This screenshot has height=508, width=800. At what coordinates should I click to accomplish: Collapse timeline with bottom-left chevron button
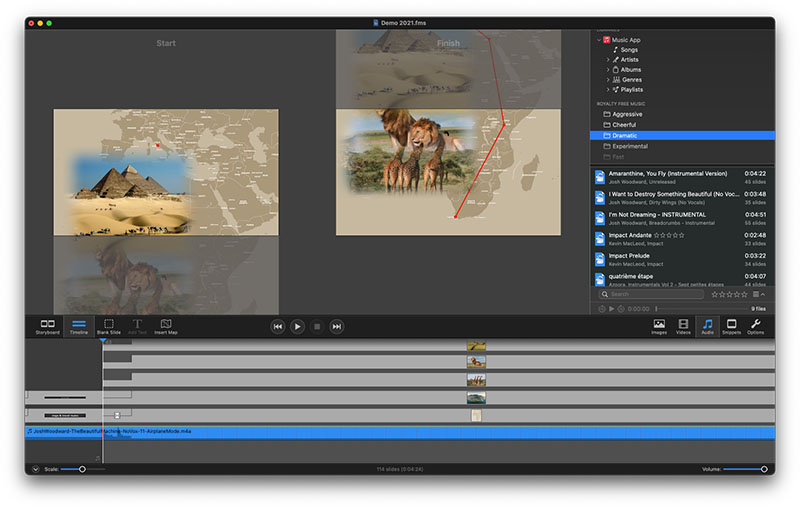coord(35,469)
